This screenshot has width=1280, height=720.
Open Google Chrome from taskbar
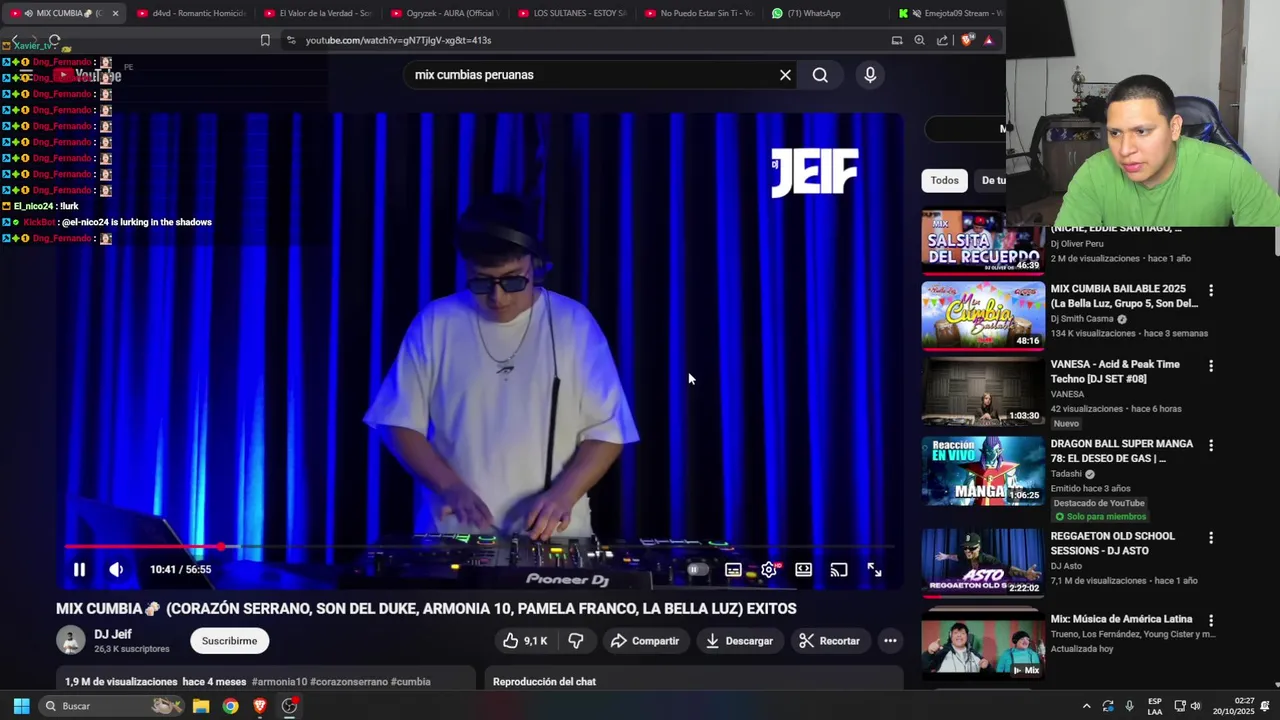(231, 706)
